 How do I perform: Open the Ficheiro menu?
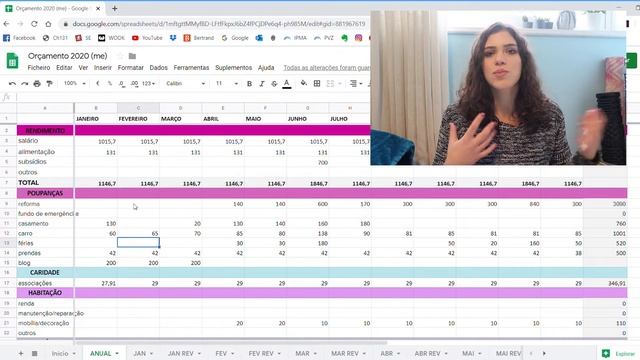(39, 68)
